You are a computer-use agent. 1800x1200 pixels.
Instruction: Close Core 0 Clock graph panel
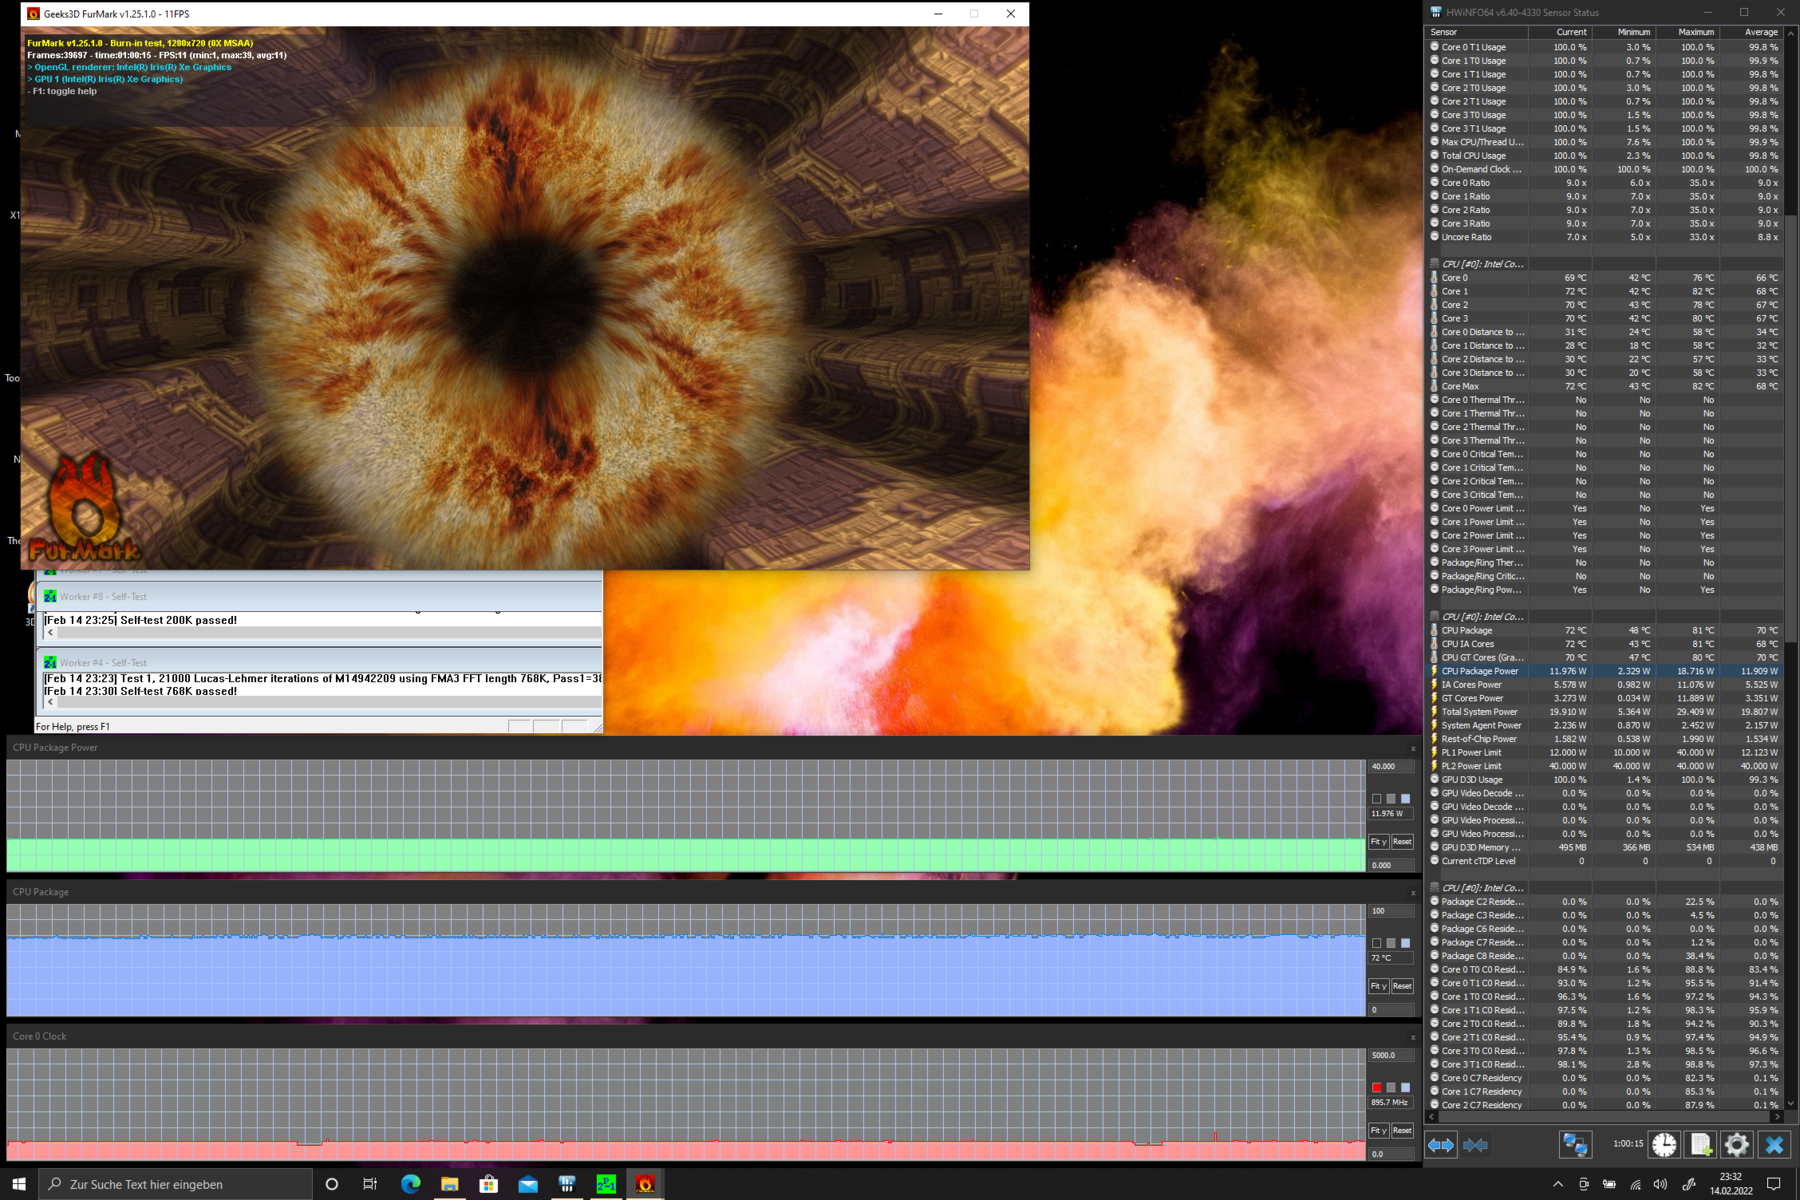click(1413, 1037)
